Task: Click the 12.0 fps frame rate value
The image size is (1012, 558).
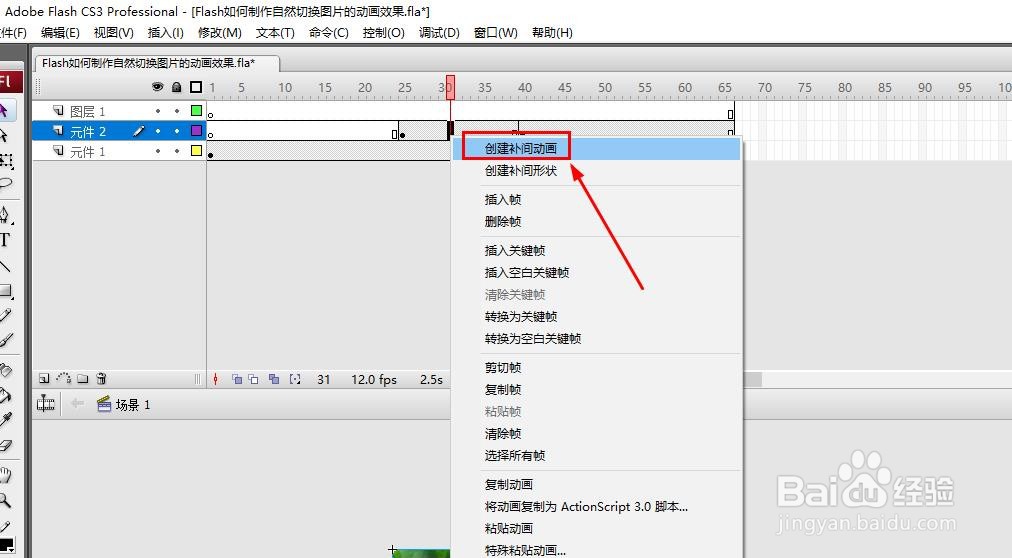Action: pyautogui.click(x=374, y=379)
